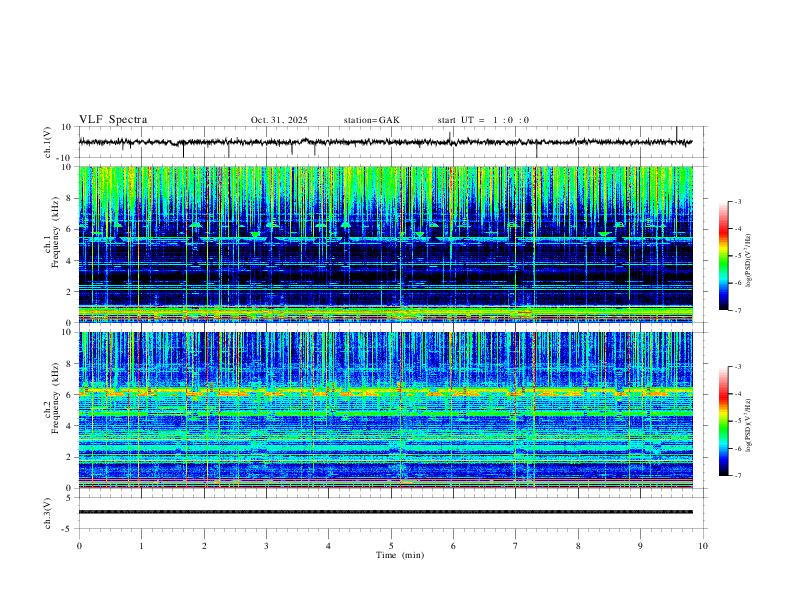Click the "9" tick on the Time axis
Viewport: 792px width, 612px height.
pyautogui.click(x=640, y=546)
